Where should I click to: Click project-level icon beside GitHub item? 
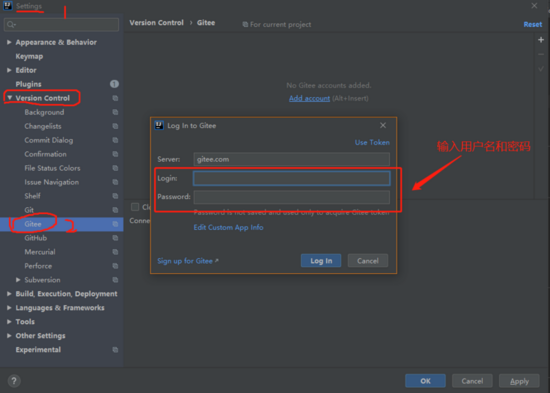pyautogui.click(x=115, y=238)
